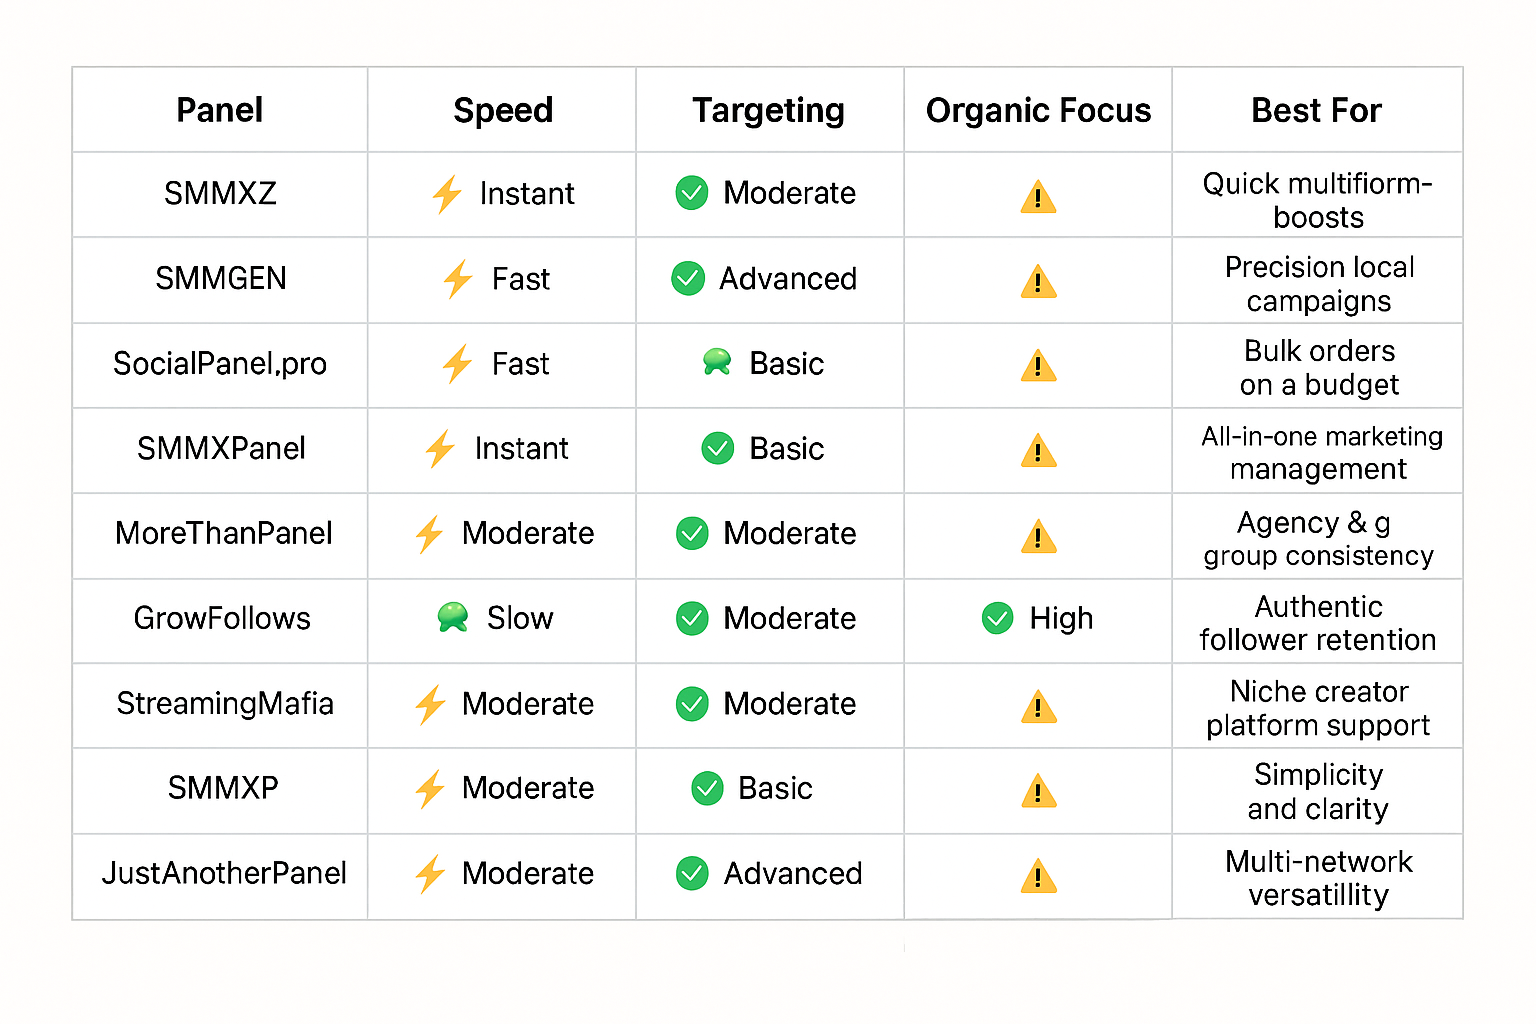Click the Targeting column header

tap(768, 110)
